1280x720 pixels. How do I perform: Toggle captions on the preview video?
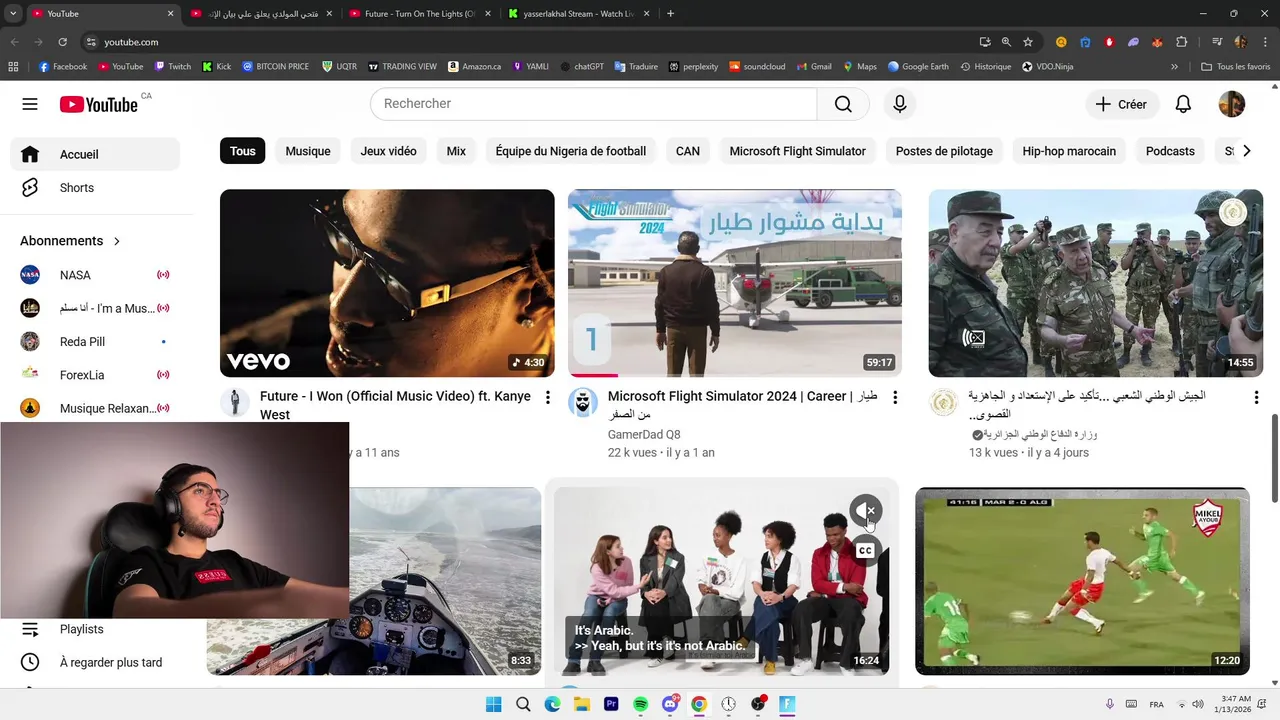pos(866,550)
